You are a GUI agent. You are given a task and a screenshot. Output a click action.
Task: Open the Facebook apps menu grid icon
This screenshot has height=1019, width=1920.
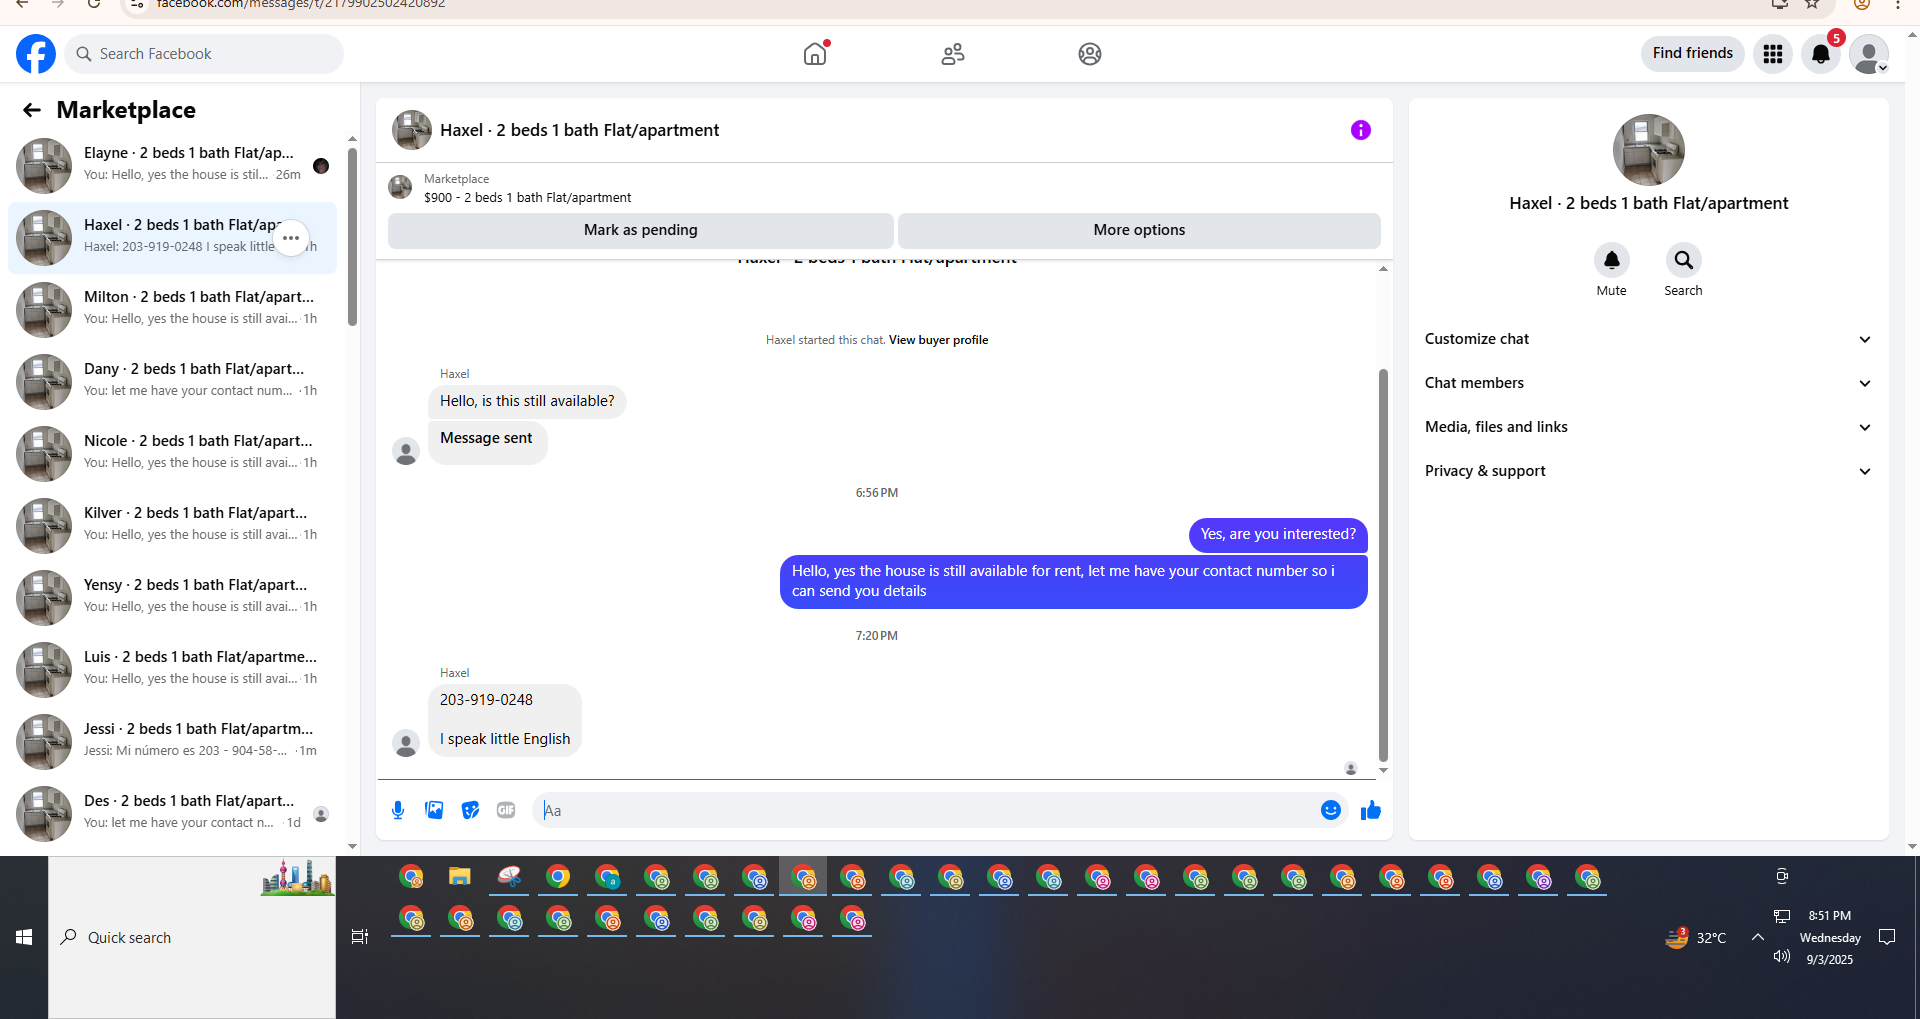pos(1773,54)
